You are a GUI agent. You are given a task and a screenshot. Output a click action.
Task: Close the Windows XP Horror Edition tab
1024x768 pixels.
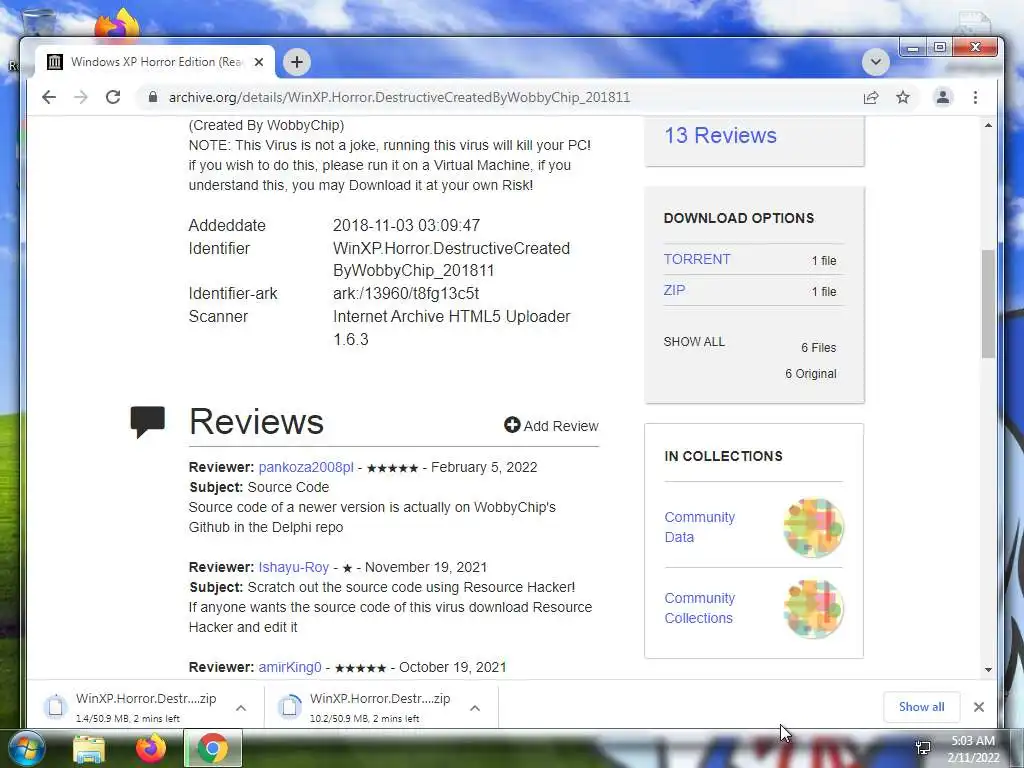[x=259, y=62]
